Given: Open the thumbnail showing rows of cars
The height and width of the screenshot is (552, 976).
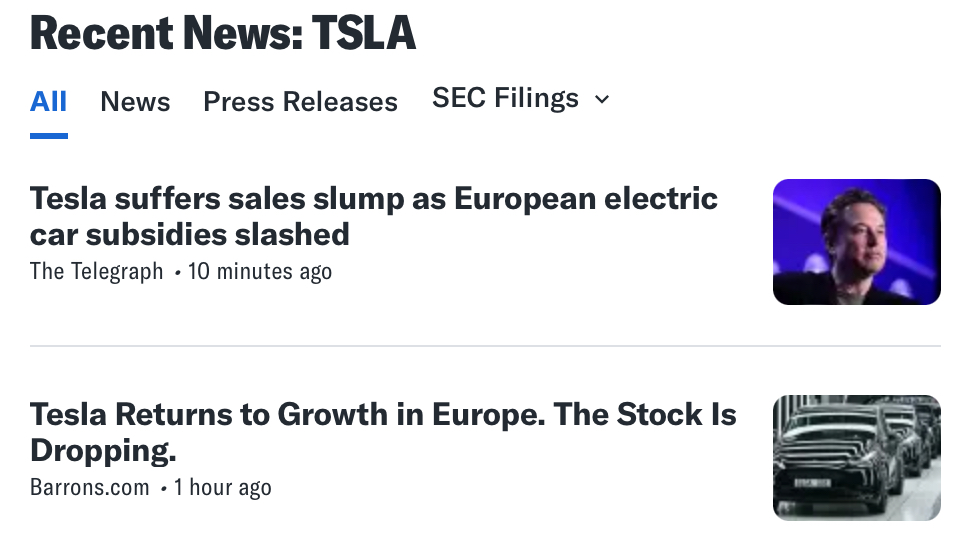Looking at the screenshot, I should pyautogui.click(x=856, y=457).
